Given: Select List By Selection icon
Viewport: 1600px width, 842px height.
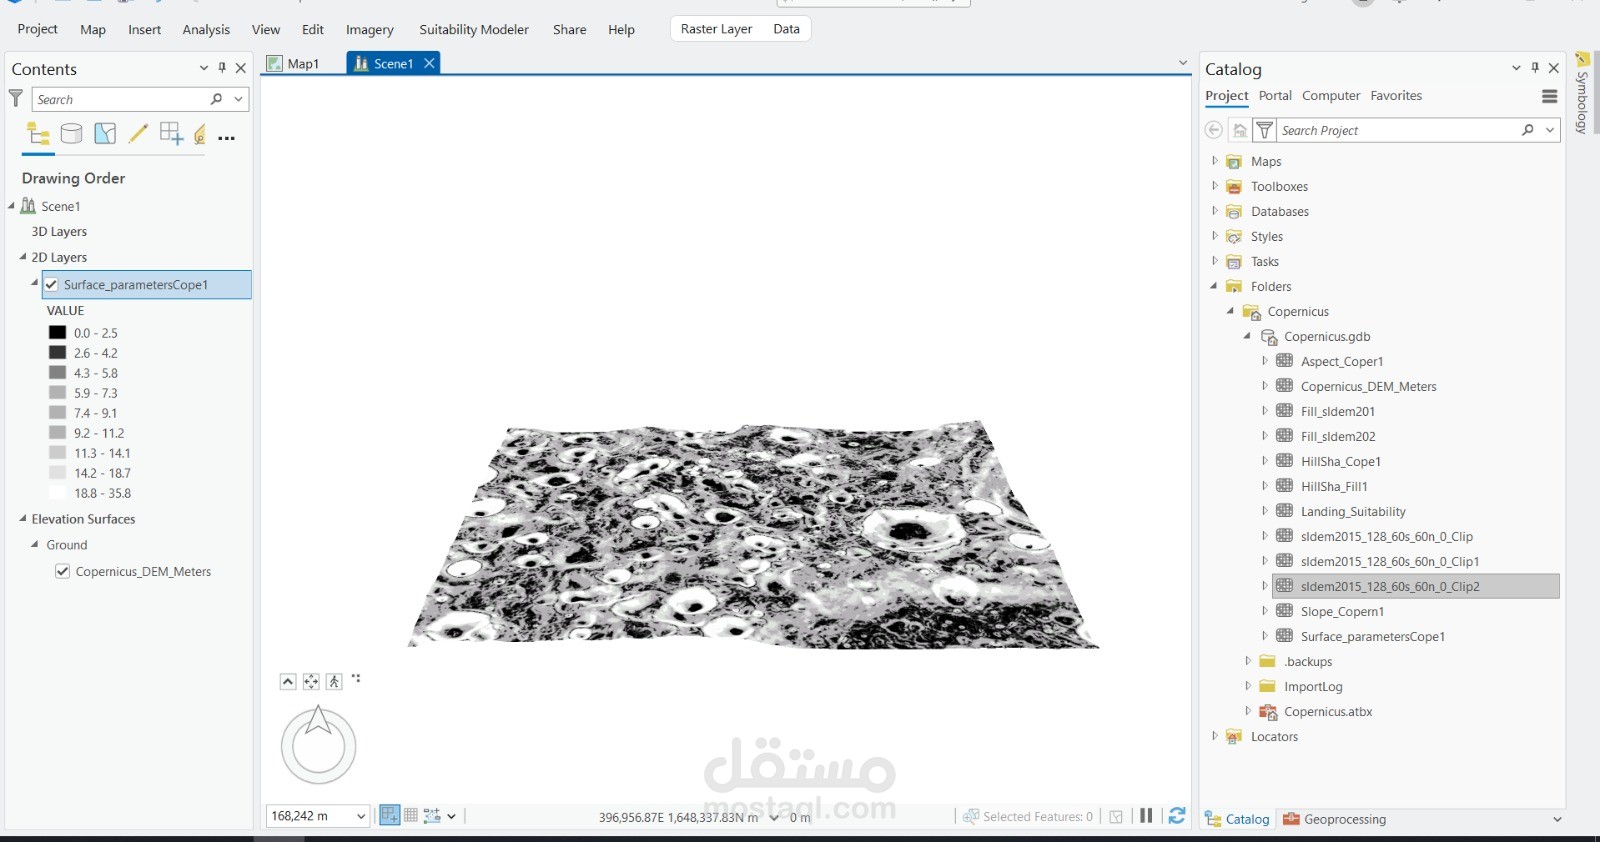Looking at the screenshot, I should 105,134.
